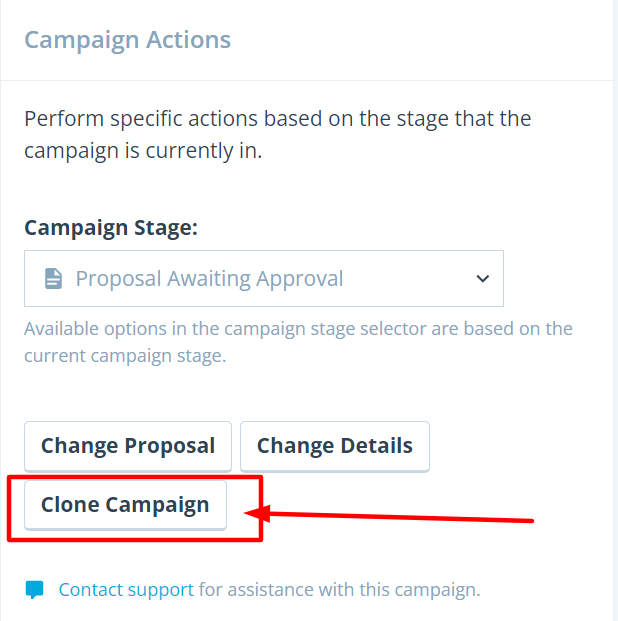Open the Change Details action
618x621 pixels.
pos(335,446)
